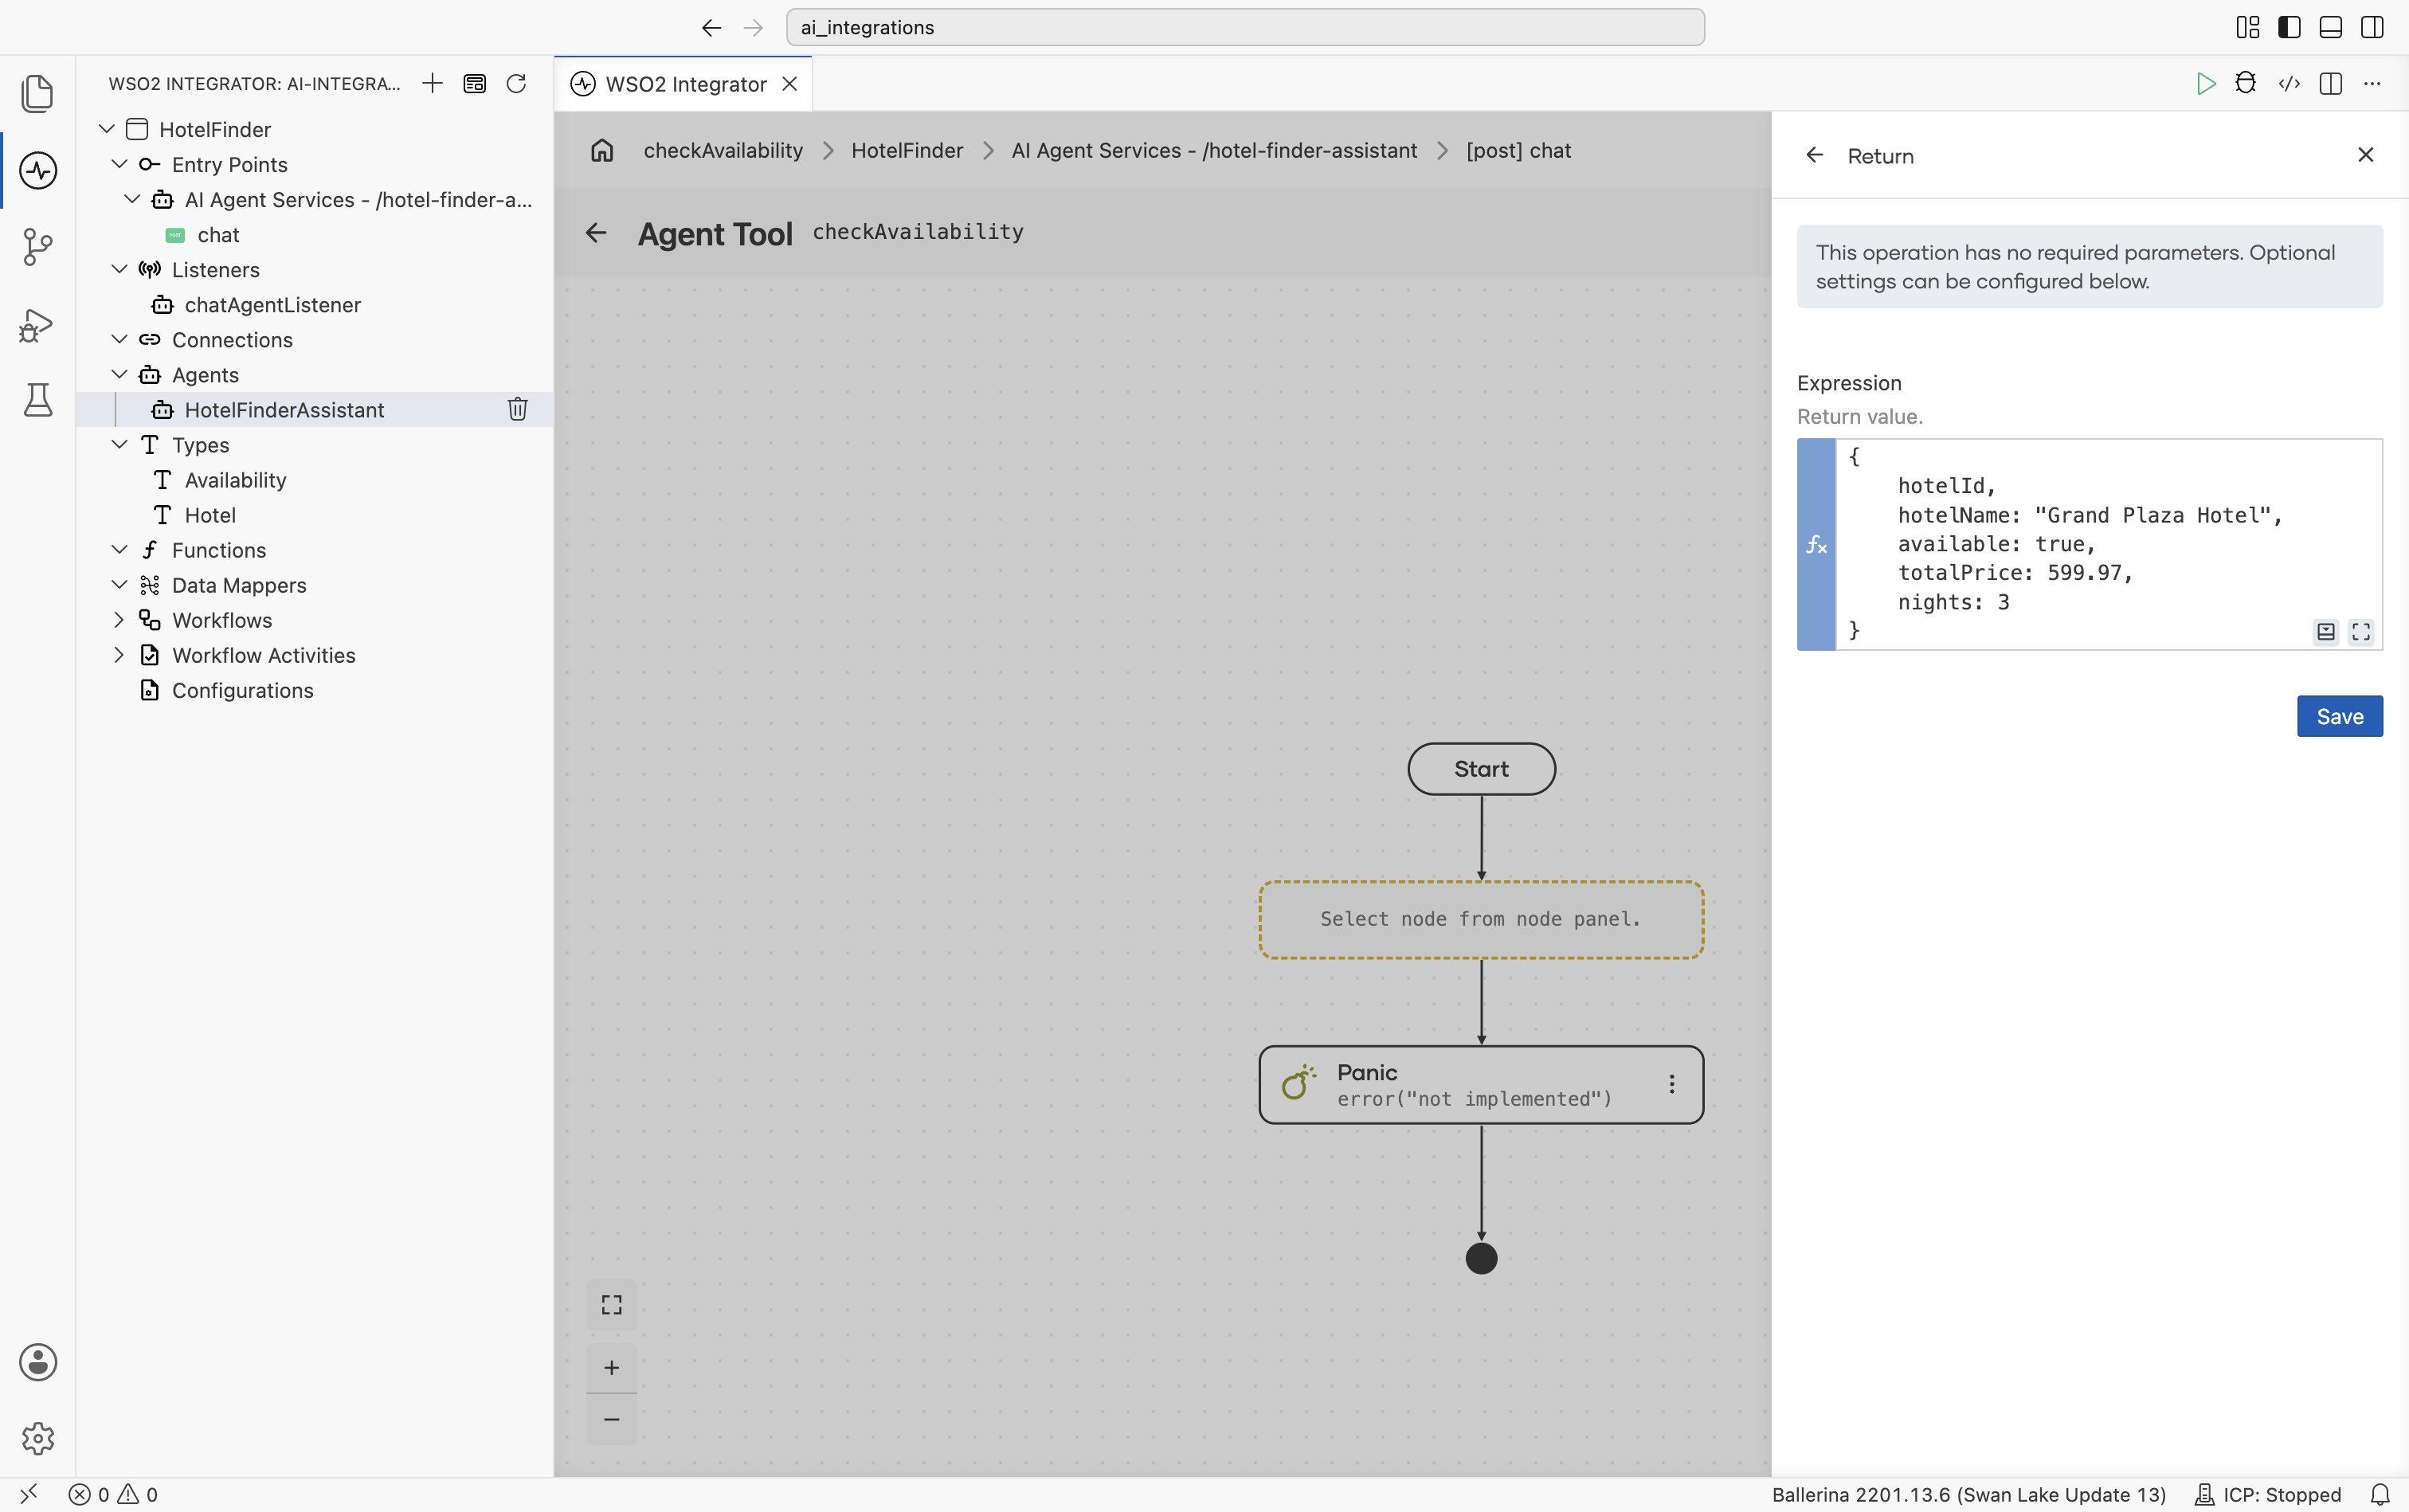Open Accounts icon in activity bar

[x=37, y=1362]
